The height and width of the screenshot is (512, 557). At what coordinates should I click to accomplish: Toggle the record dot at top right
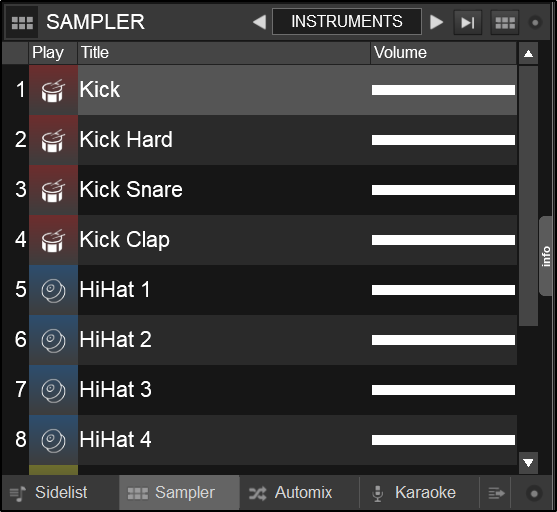(535, 23)
